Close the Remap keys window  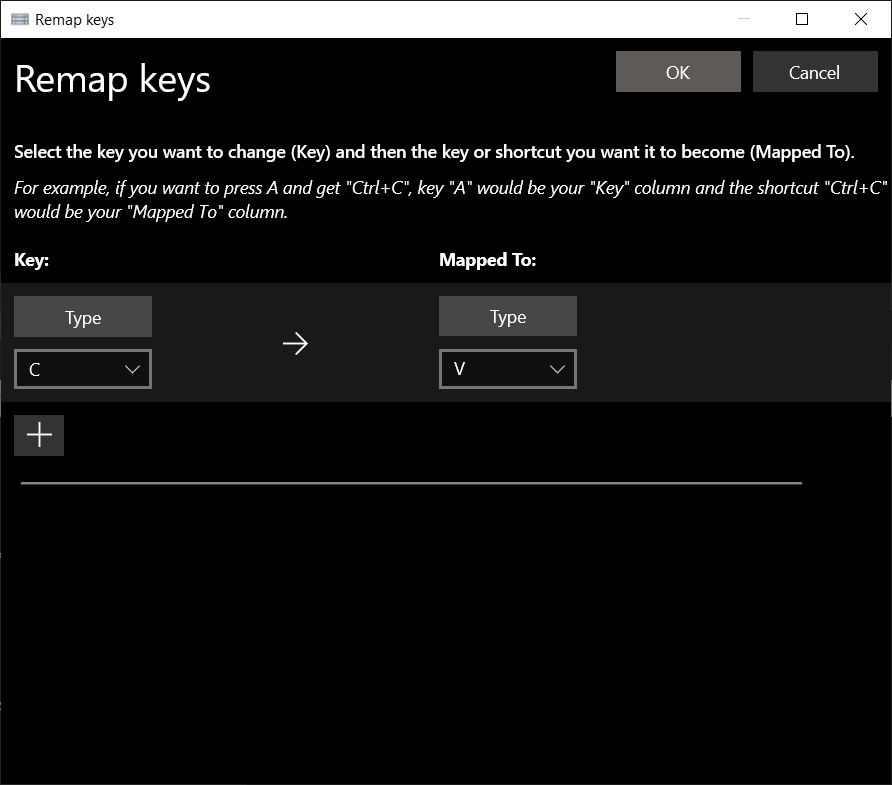(x=861, y=19)
